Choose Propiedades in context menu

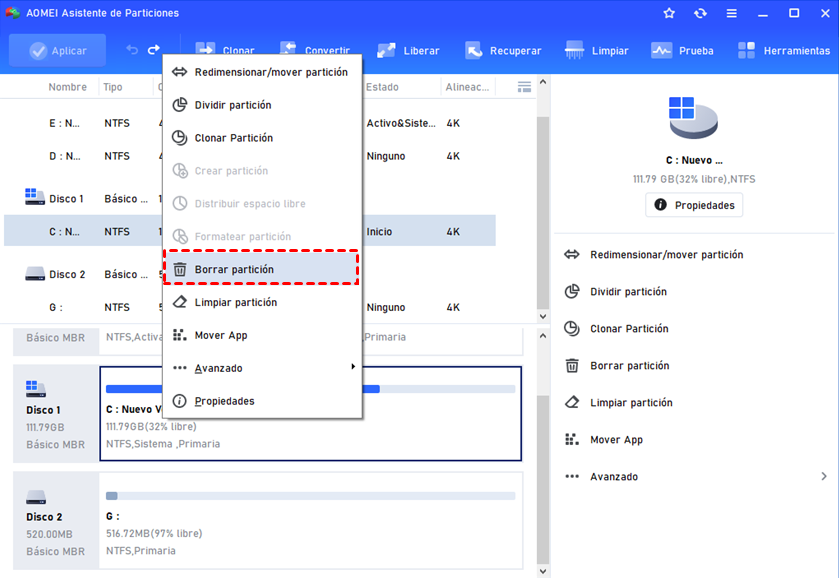click(262, 401)
